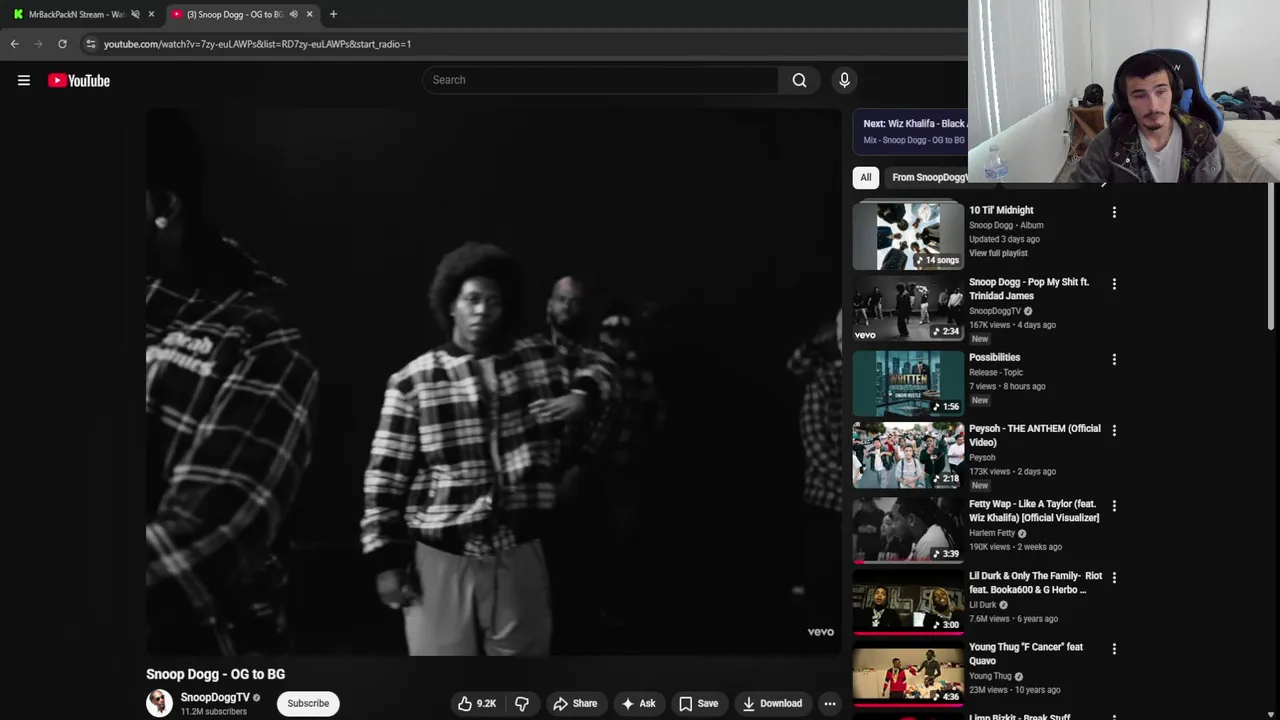The width and height of the screenshot is (1280, 720).
Task: Close the MrBackPackN Stream tab
Action: 151,14
